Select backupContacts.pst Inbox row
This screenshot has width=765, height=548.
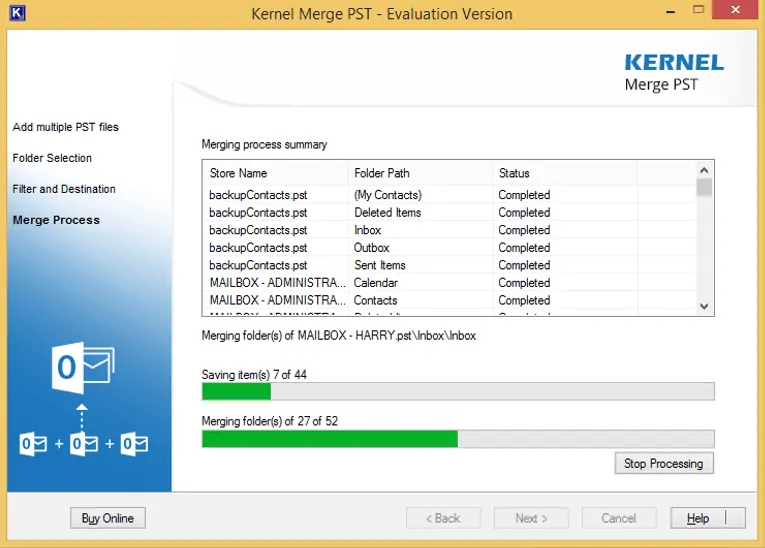(449, 230)
